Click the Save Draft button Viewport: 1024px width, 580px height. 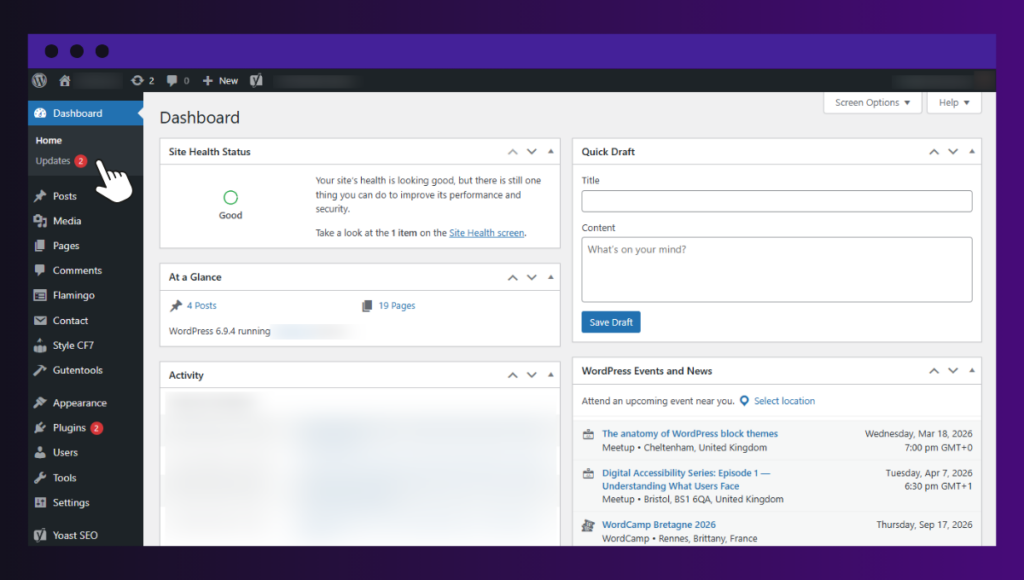click(x=610, y=321)
